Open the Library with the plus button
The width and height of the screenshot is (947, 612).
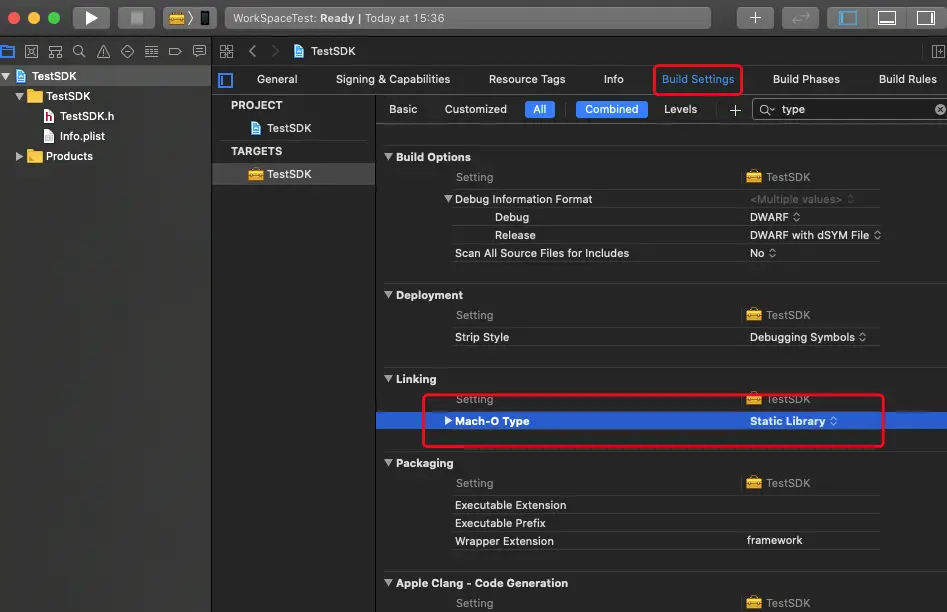click(x=755, y=18)
